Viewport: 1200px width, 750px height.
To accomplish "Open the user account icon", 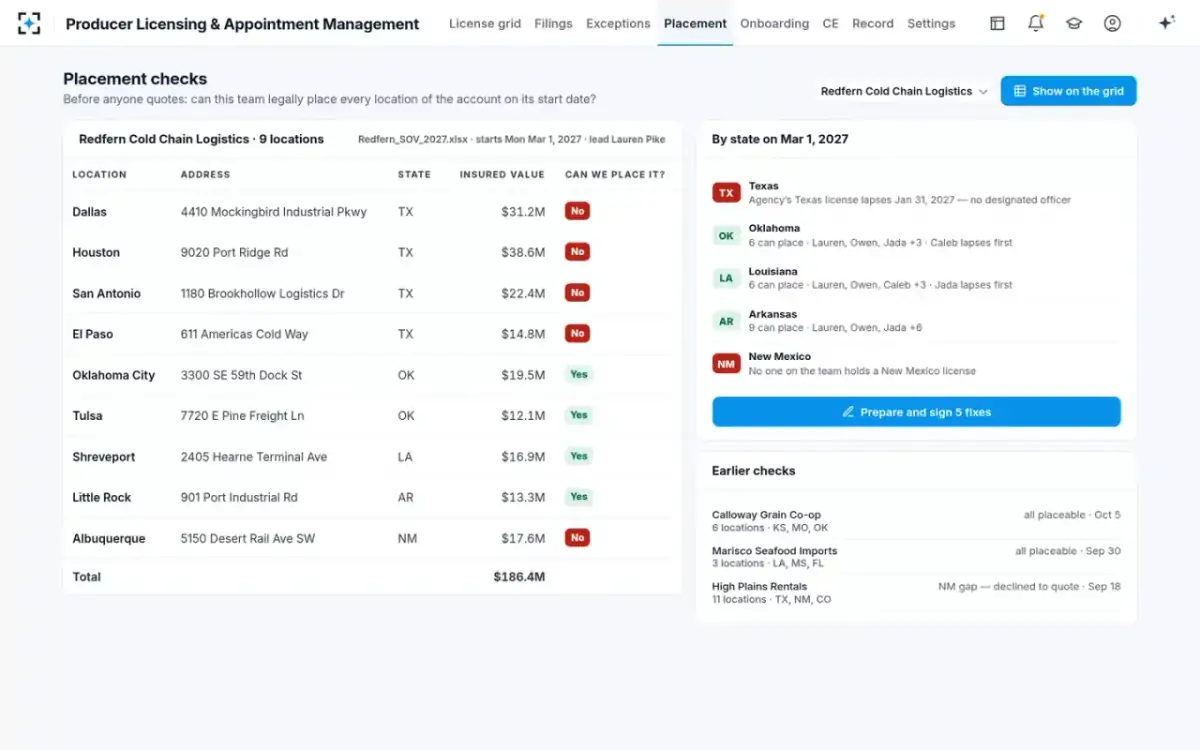I will coord(1112,23).
